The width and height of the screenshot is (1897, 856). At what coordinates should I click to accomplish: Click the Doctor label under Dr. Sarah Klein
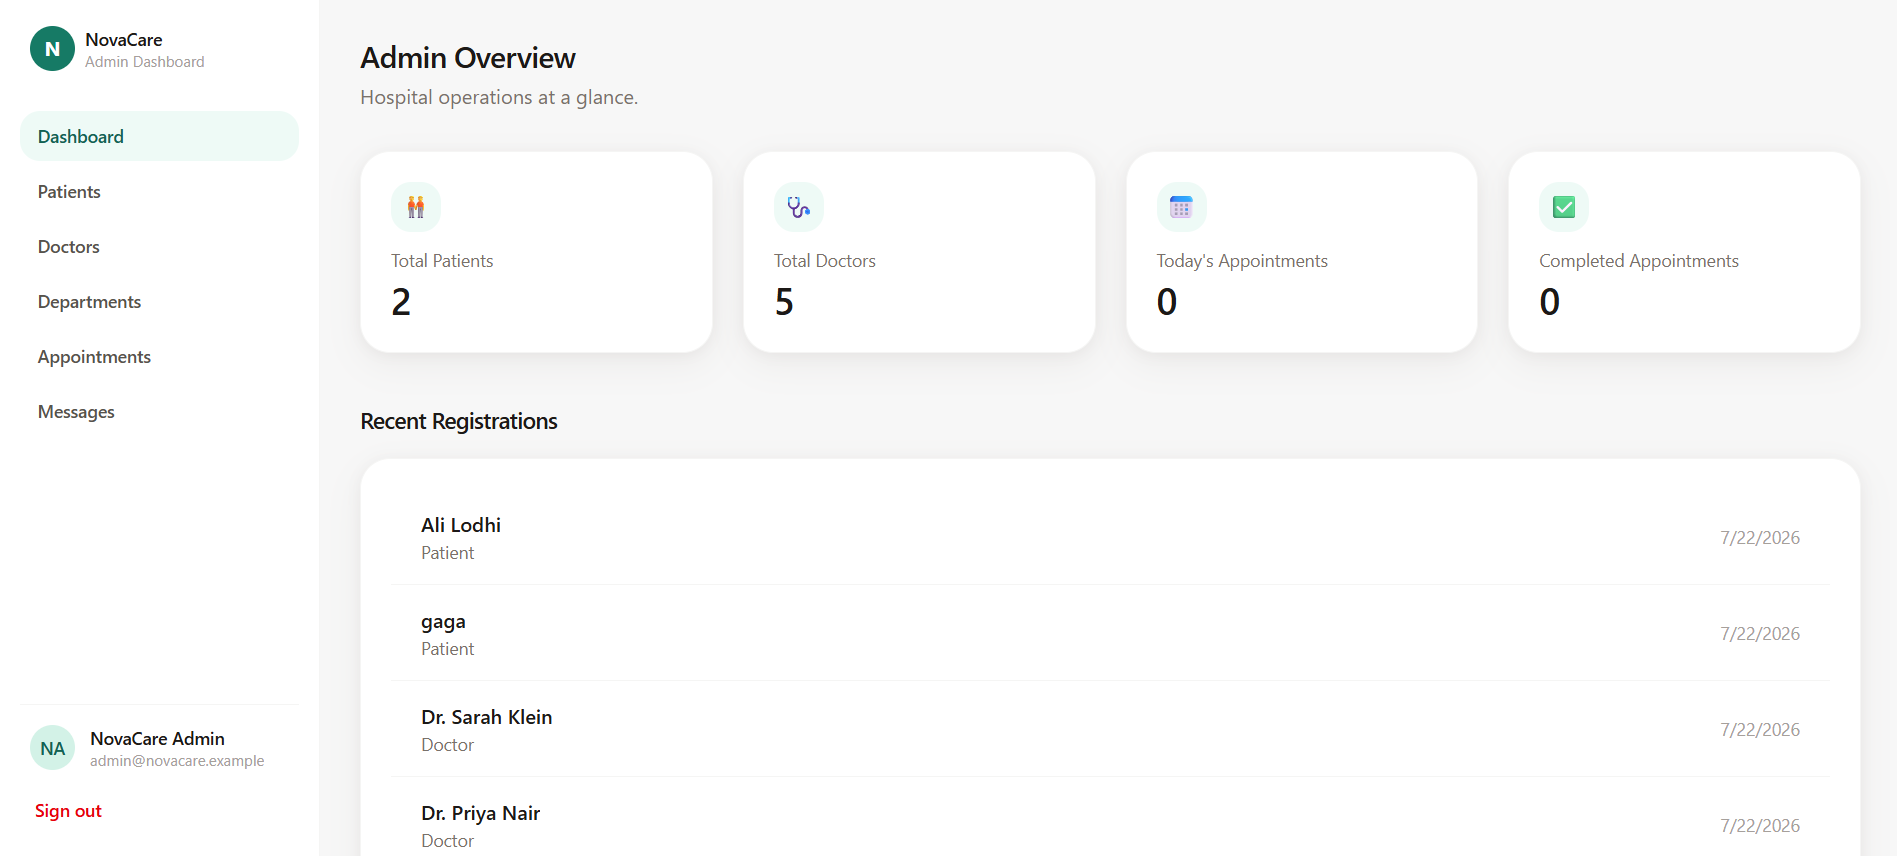[x=447, y=745]
